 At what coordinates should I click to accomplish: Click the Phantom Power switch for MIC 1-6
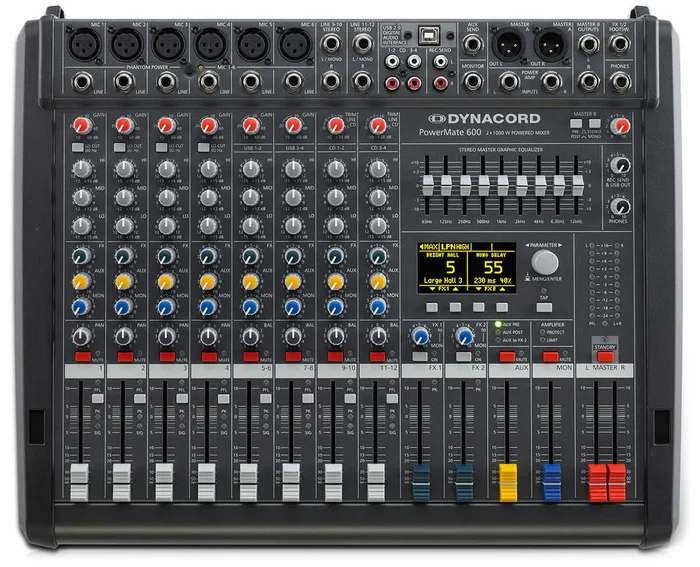tap(190, 71)
